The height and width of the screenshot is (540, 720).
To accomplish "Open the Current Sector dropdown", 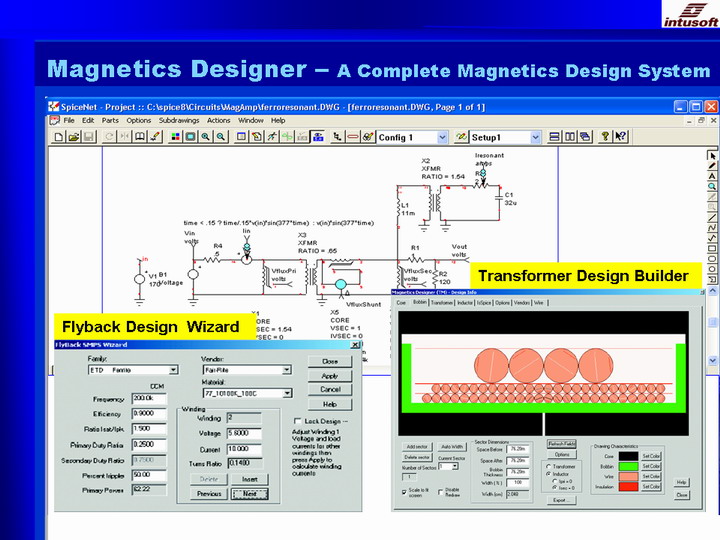I will 455,466.
